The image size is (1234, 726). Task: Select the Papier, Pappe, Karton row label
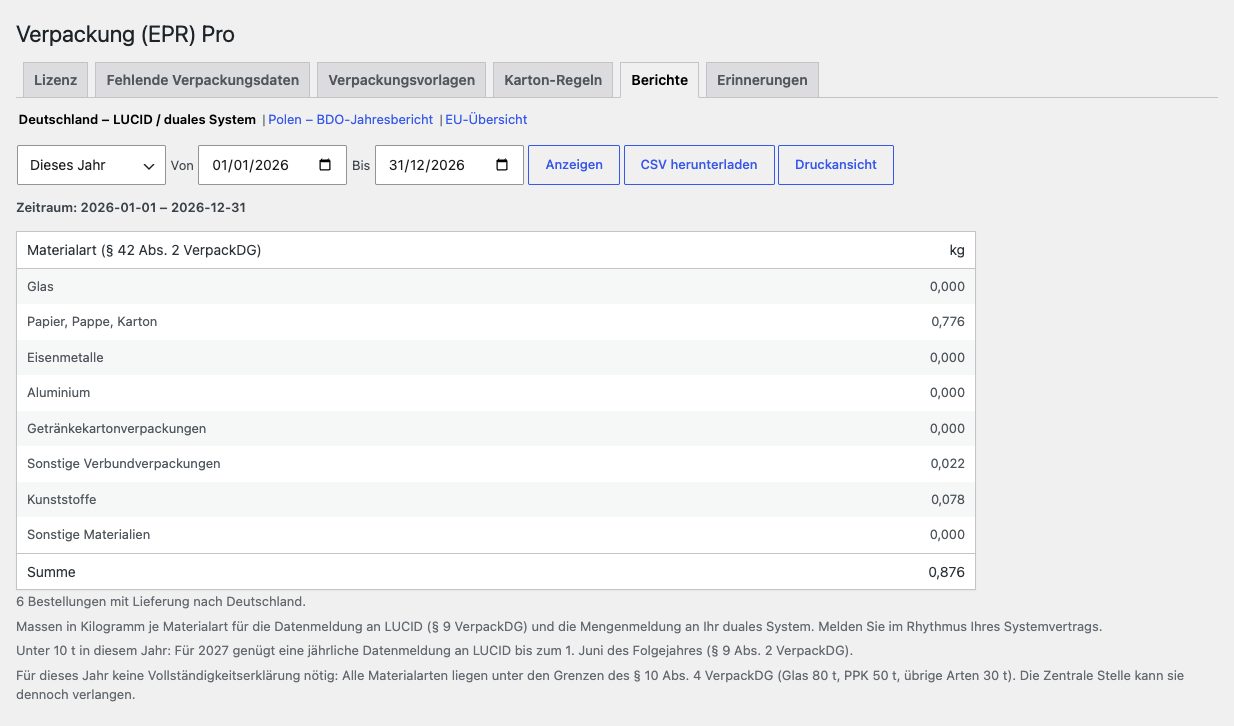[92, 322]
